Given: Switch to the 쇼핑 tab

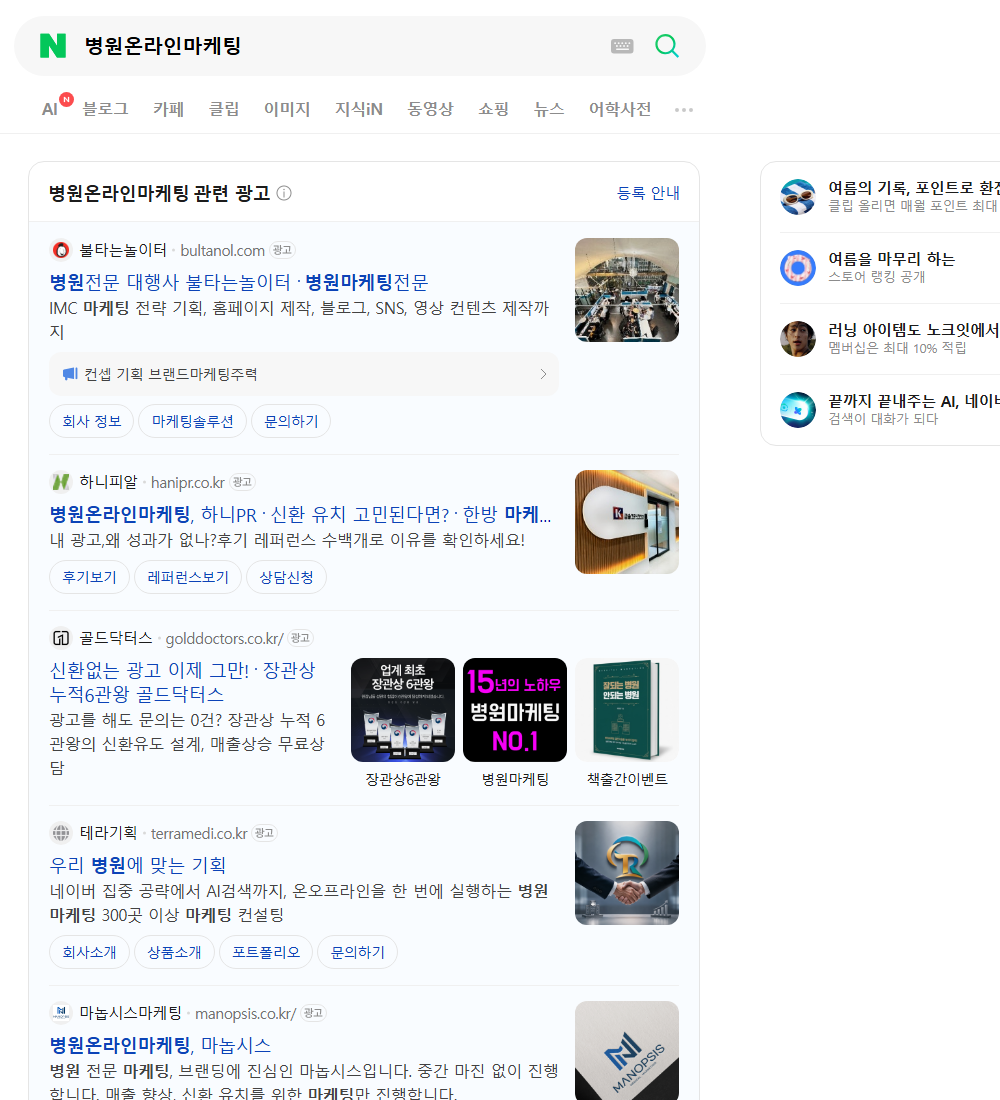Looking at the screenshot, I should click(493, 109).
